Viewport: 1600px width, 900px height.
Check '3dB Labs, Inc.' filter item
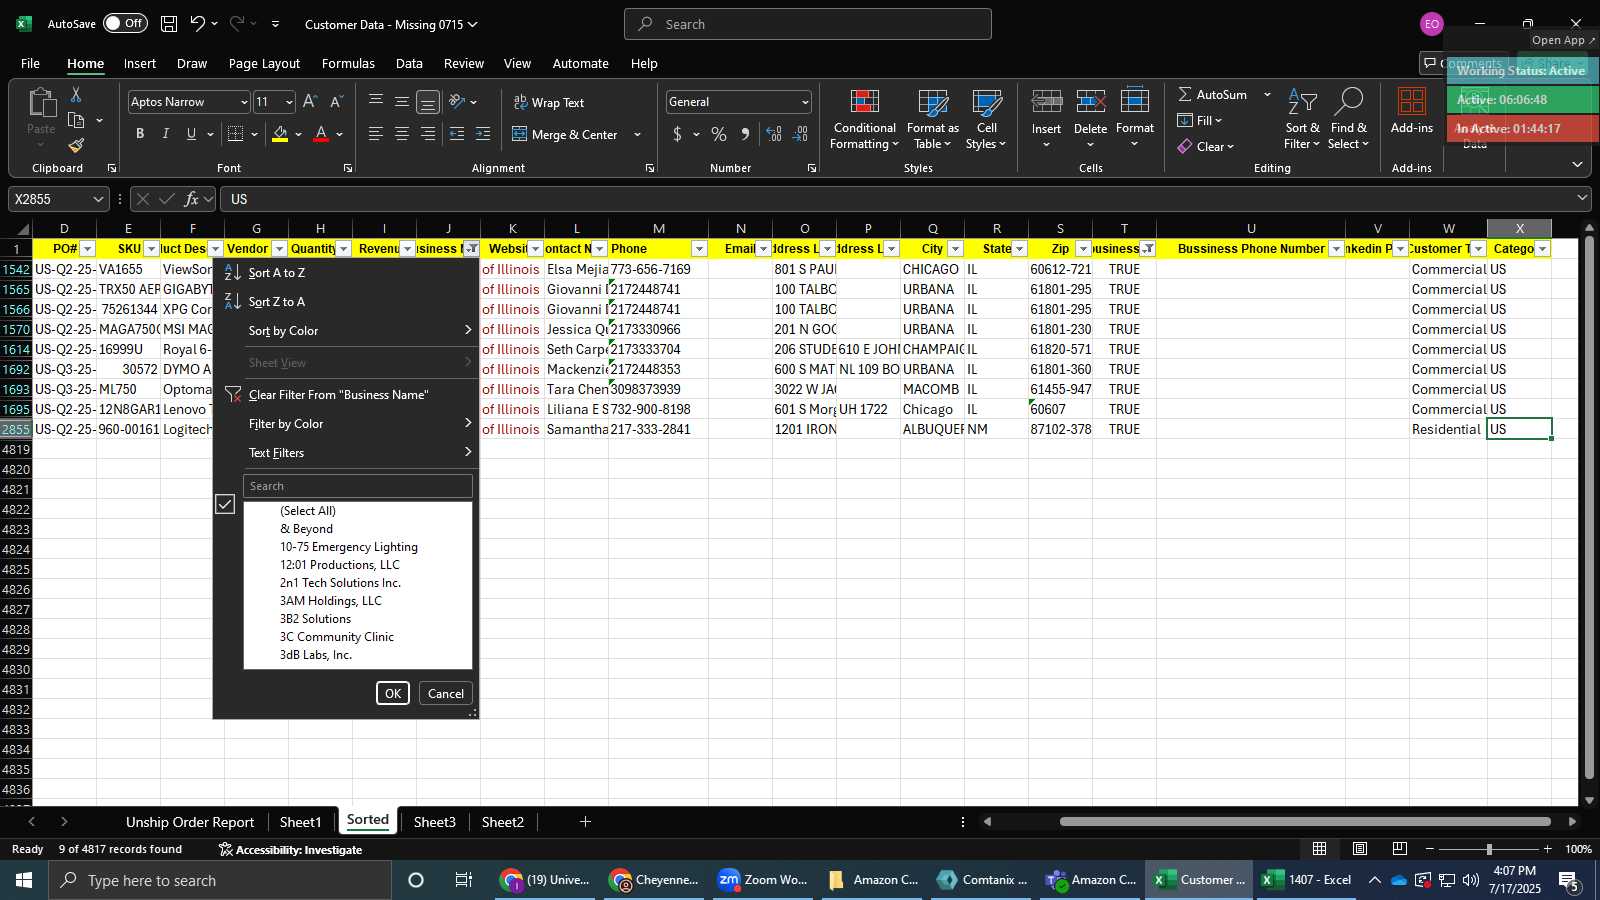[x=316, y=655]
